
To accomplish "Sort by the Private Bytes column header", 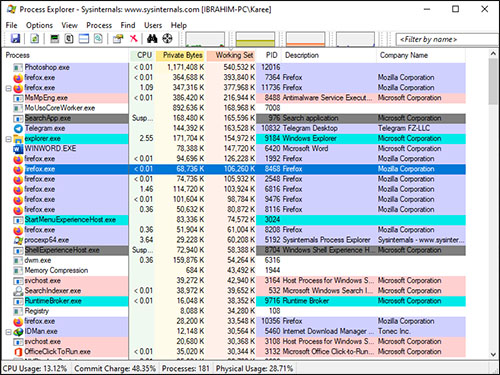I will (x=181, y=55).
